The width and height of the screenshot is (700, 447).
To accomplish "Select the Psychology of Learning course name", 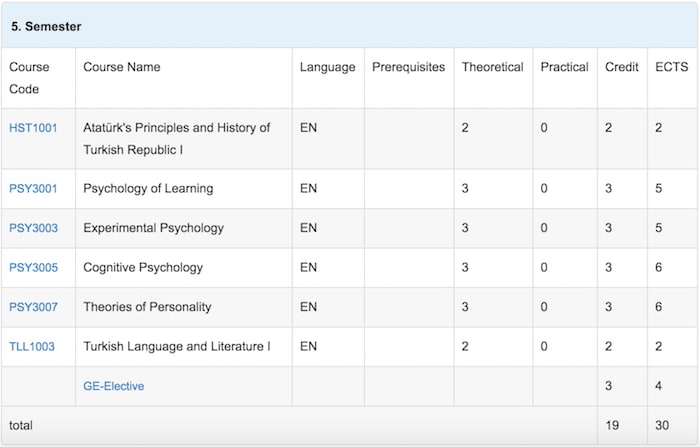I will pyautogui.click(x=148, y=188).
